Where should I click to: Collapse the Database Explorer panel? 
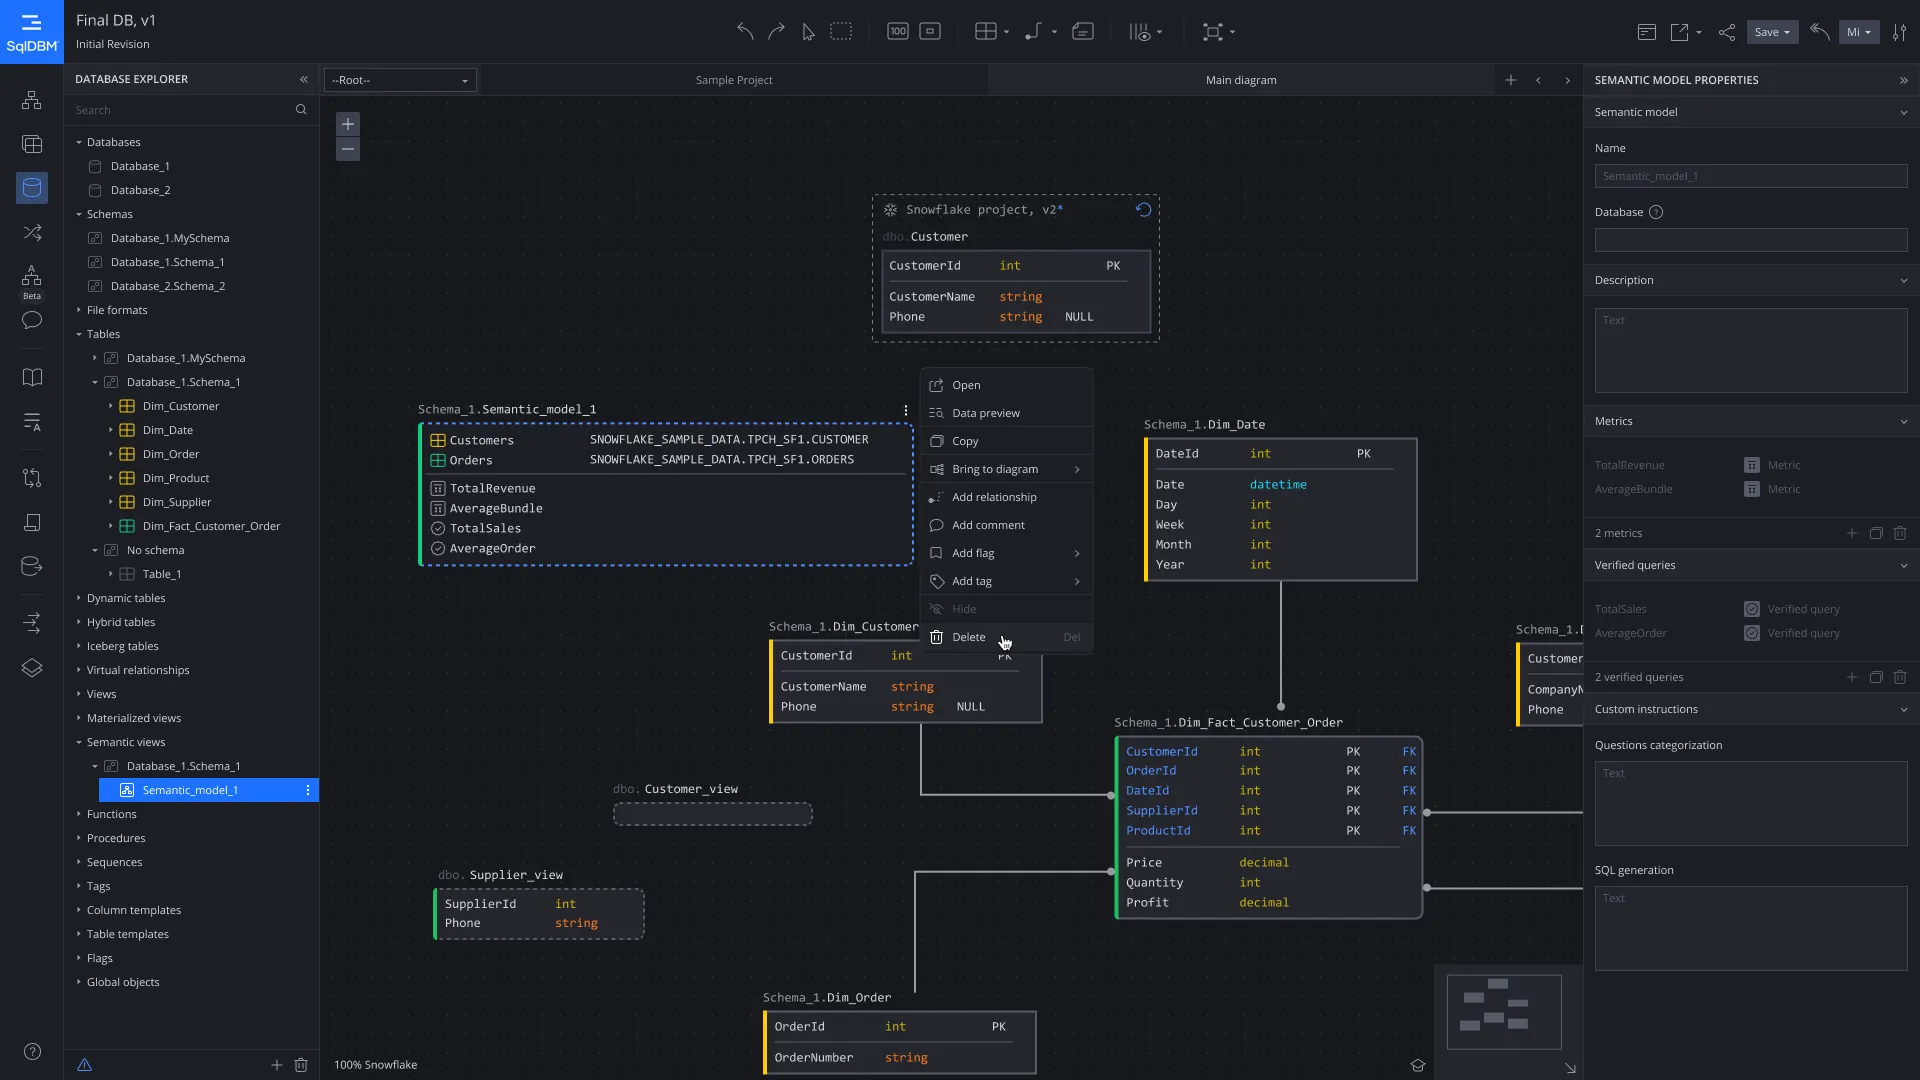pyautogui.click(x=304, y=79)
